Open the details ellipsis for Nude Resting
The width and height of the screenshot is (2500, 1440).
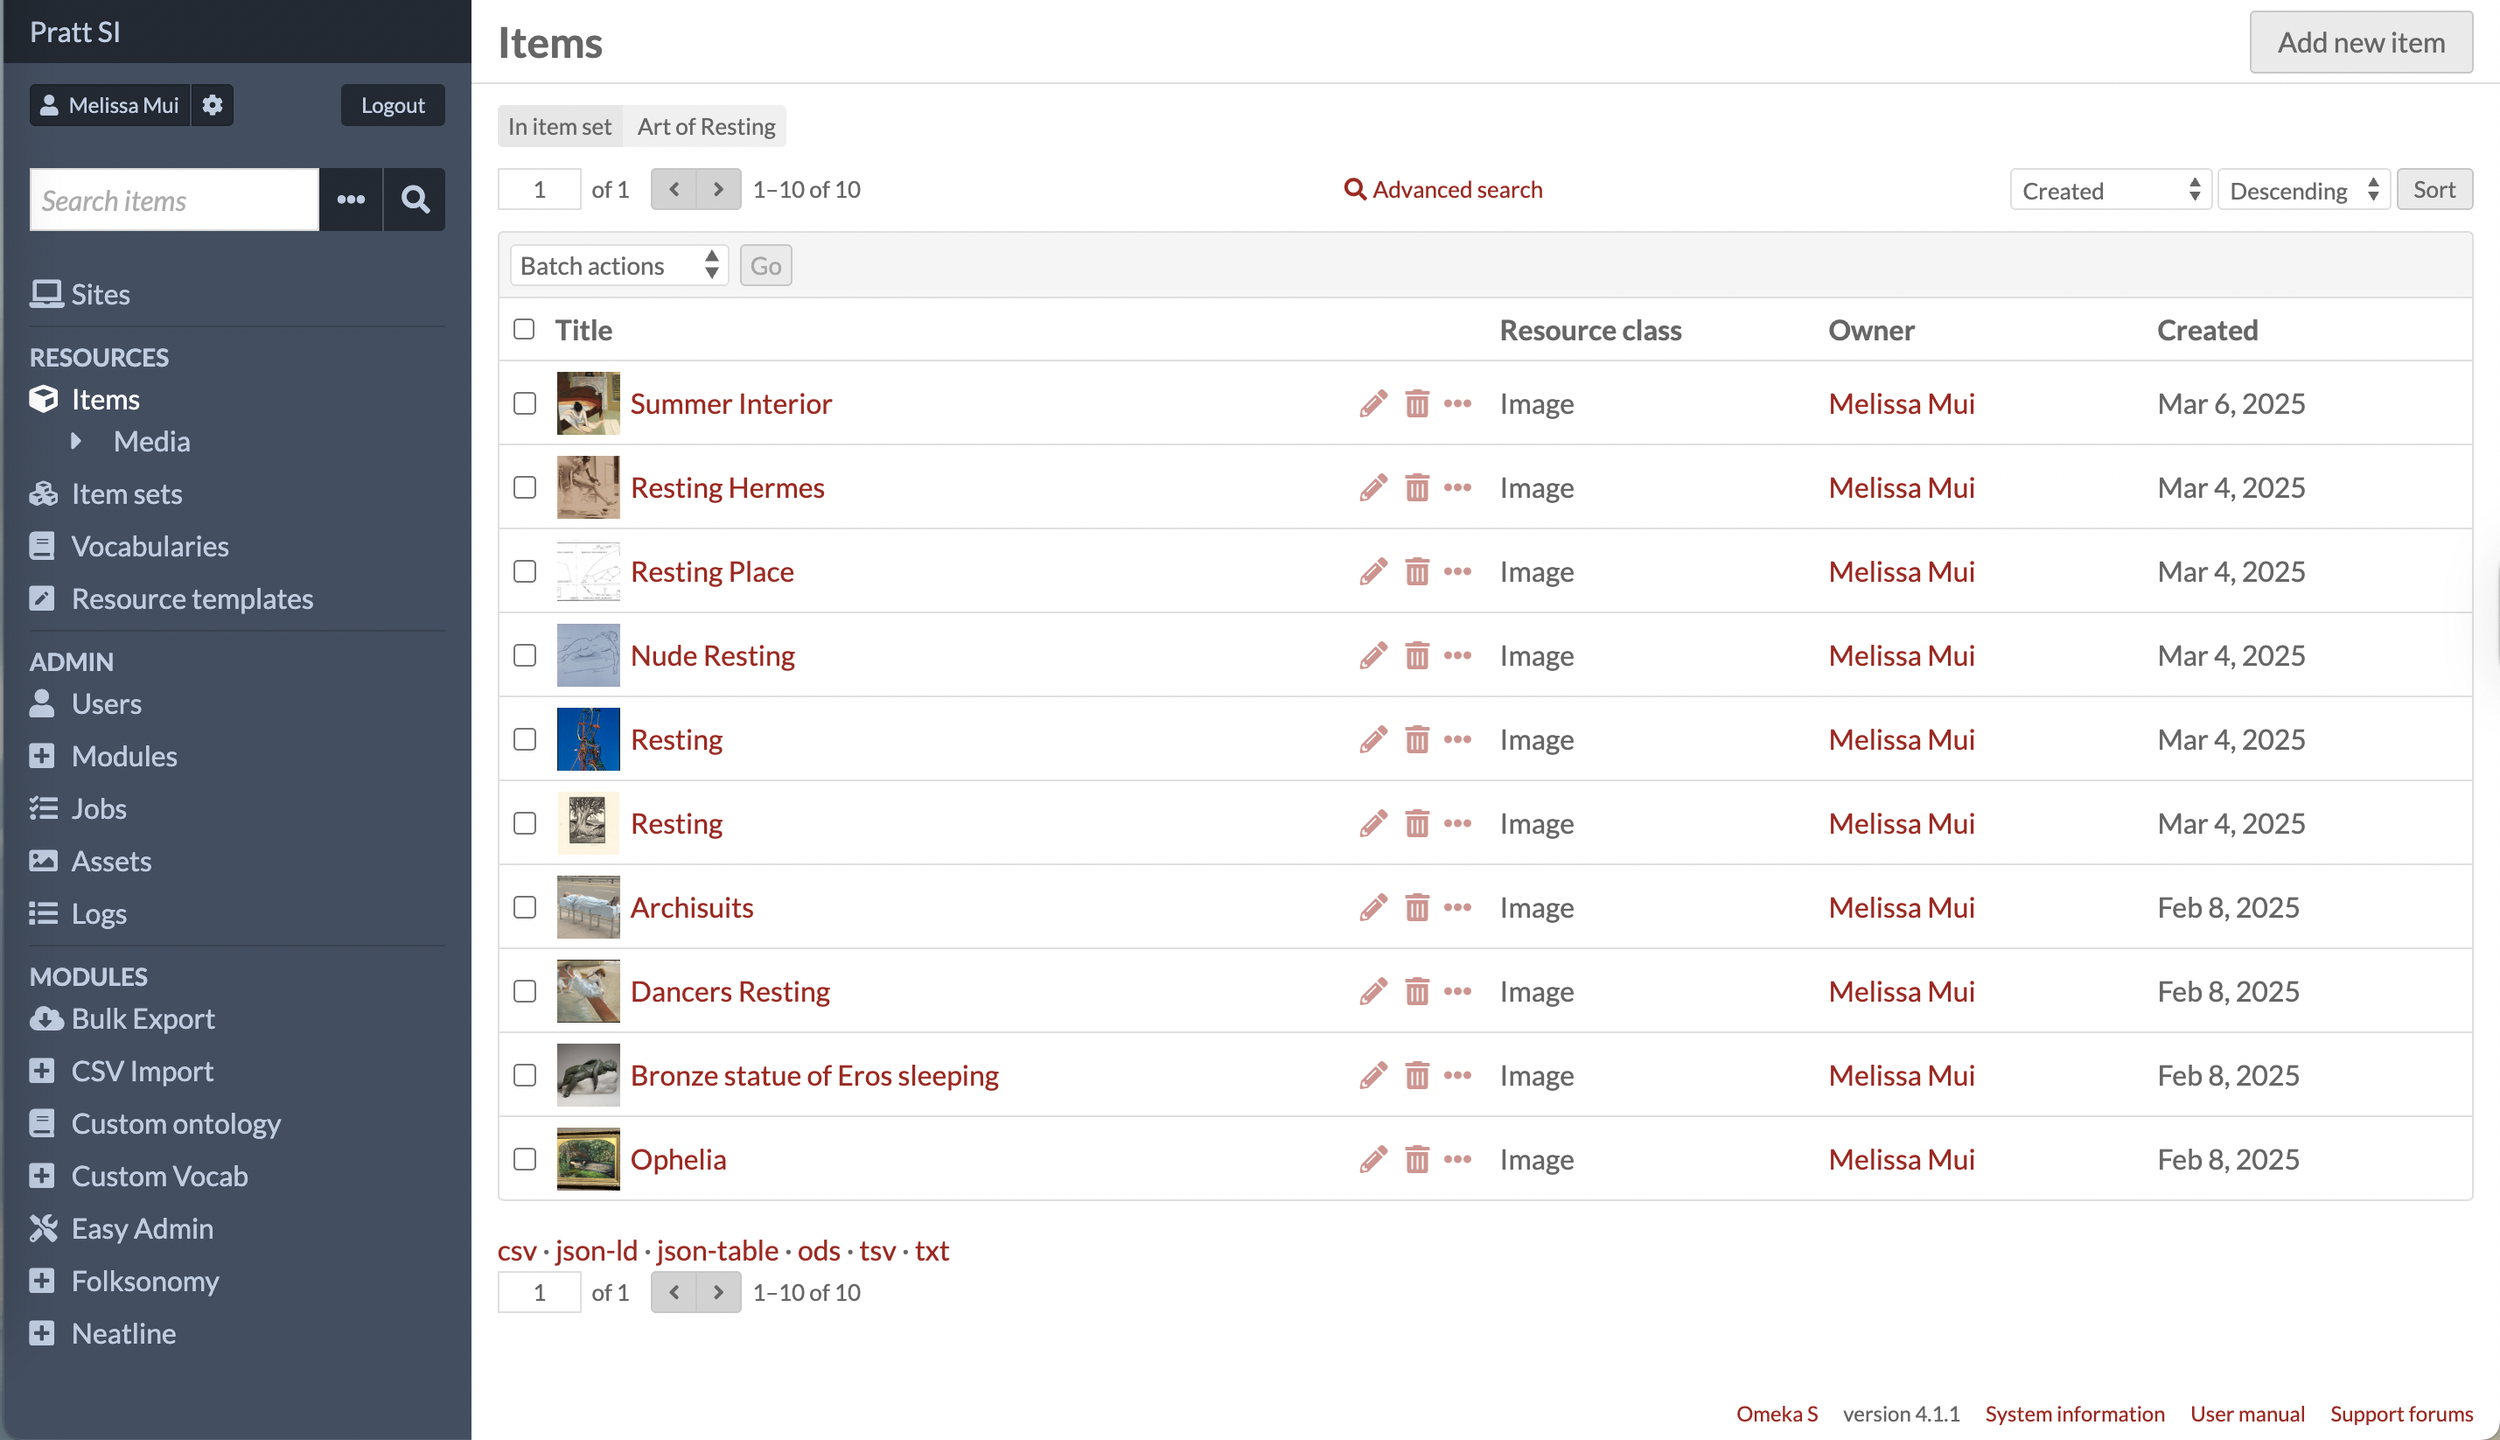1458,655
